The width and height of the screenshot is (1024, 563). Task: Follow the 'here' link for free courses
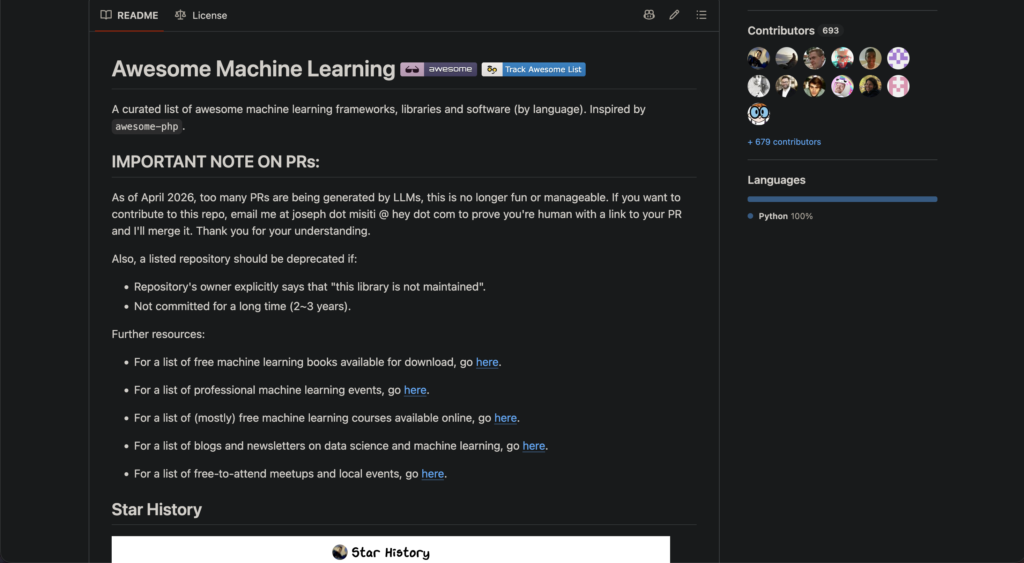[505, 418]
